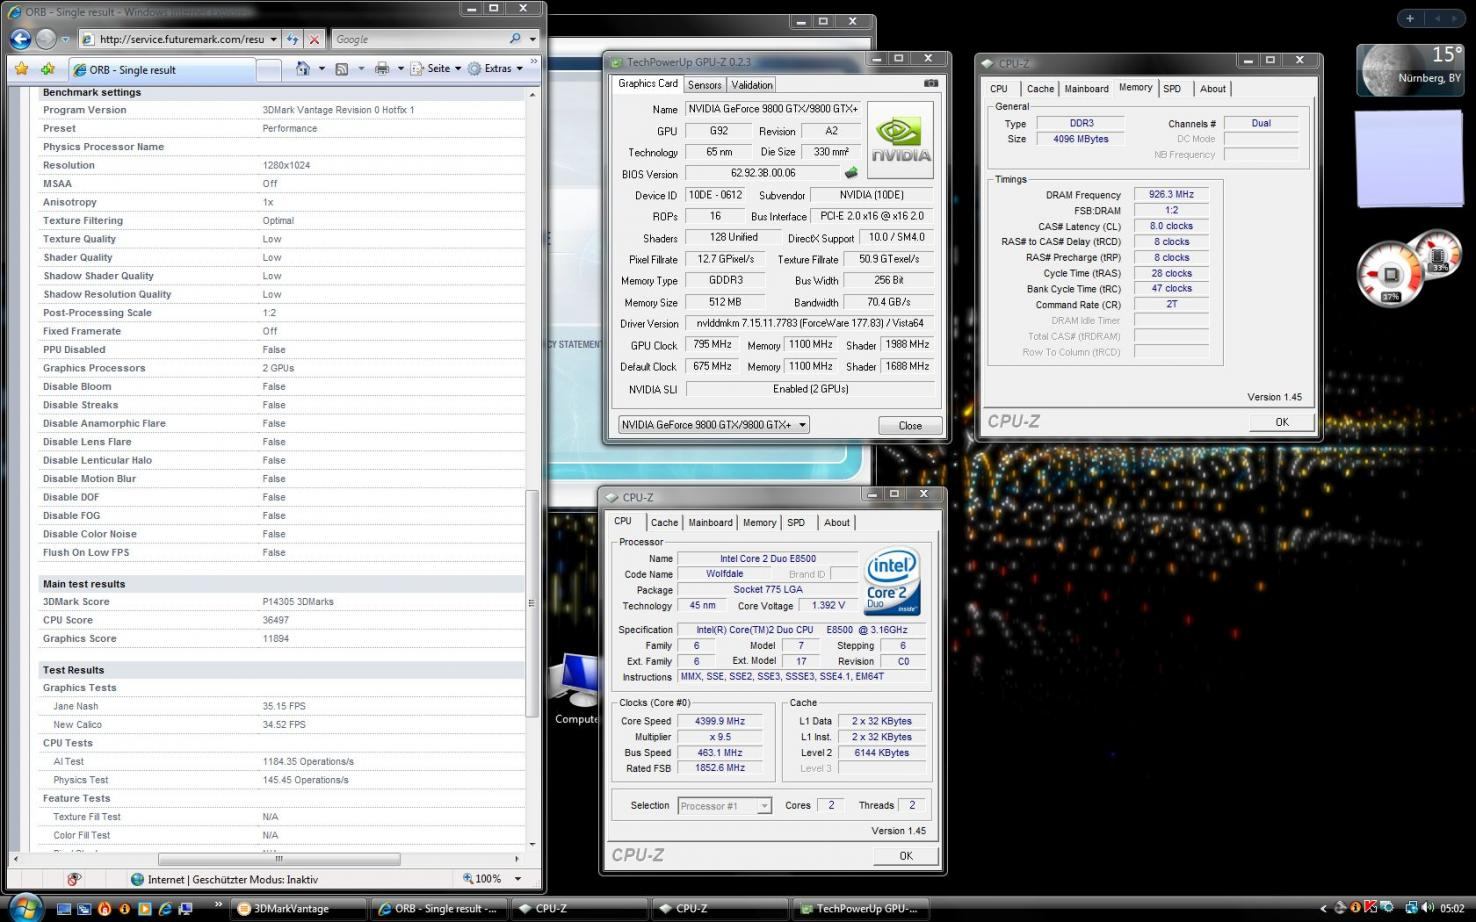Stop loading with the red X
Viewport: 1476px width, 922px height.
(314, 39)
